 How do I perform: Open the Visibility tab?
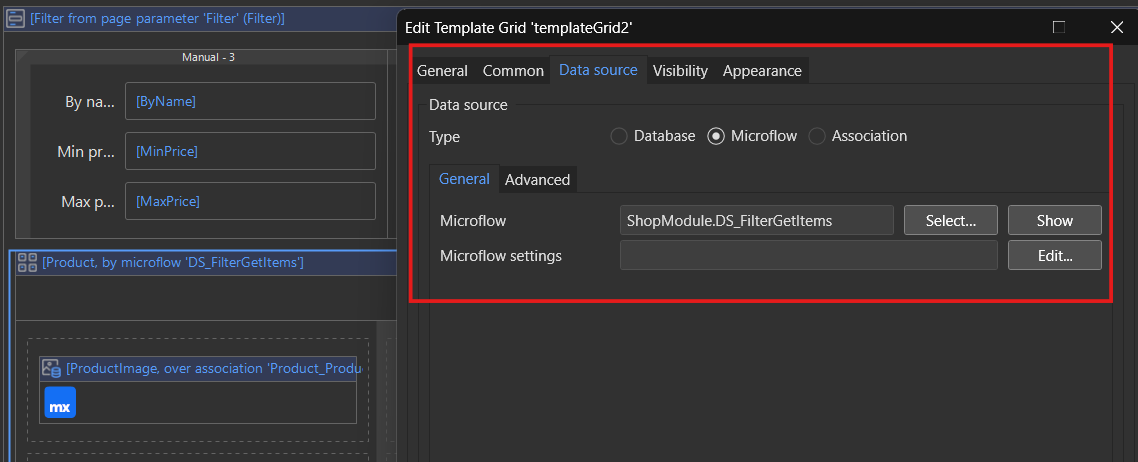point(680,70)
